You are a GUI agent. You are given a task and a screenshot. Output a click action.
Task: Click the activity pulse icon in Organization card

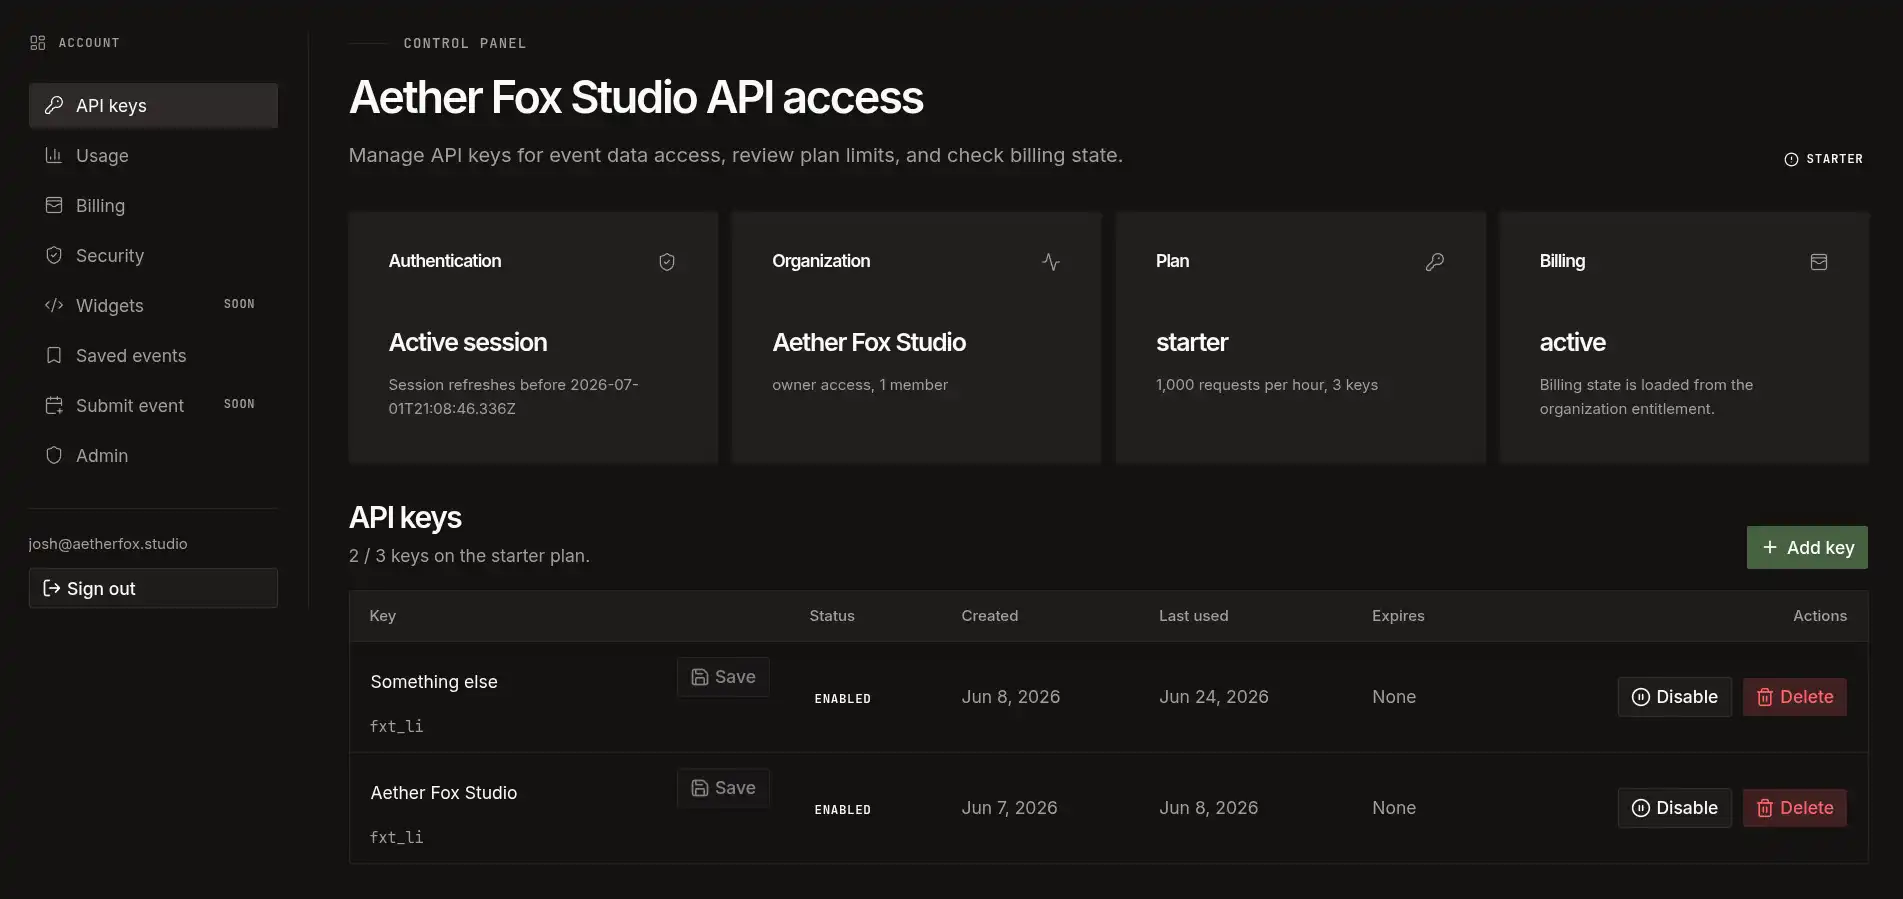click(1051, 262)
